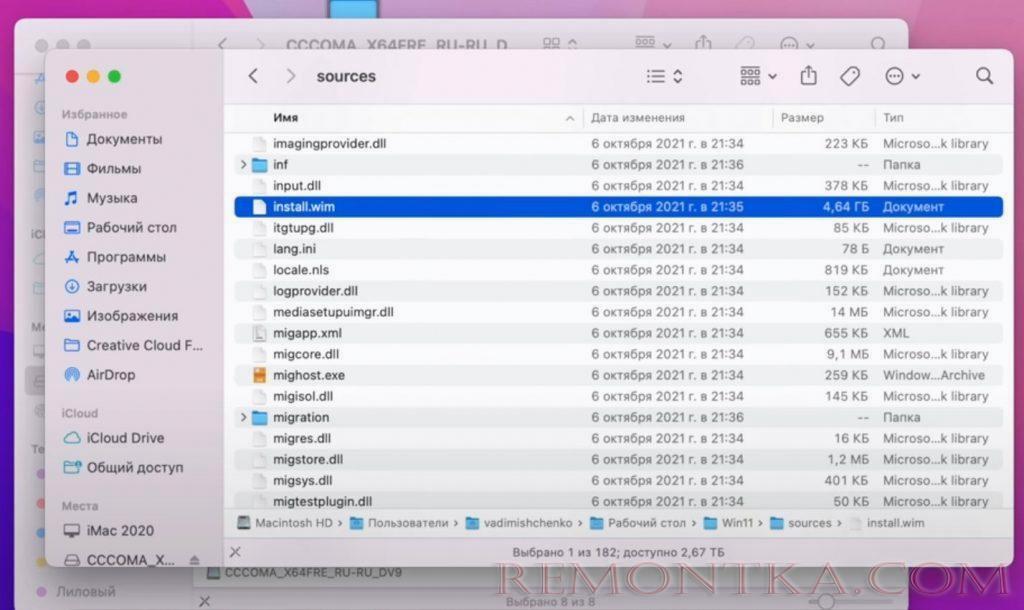Sort by the Имя column header
Screen dimensions: 1024x610
coord(285,118)
